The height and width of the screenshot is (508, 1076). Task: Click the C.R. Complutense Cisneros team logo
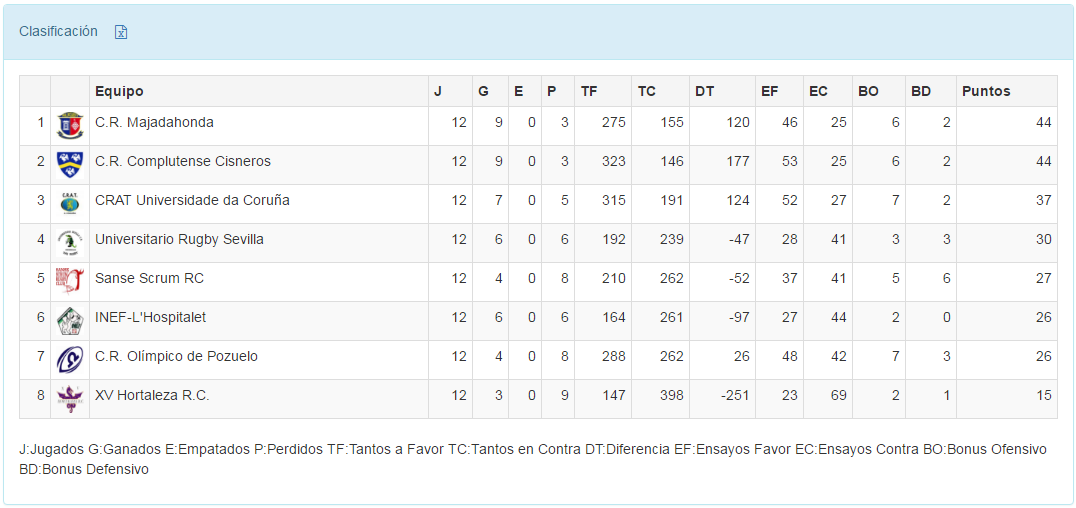tap(70, 165)
